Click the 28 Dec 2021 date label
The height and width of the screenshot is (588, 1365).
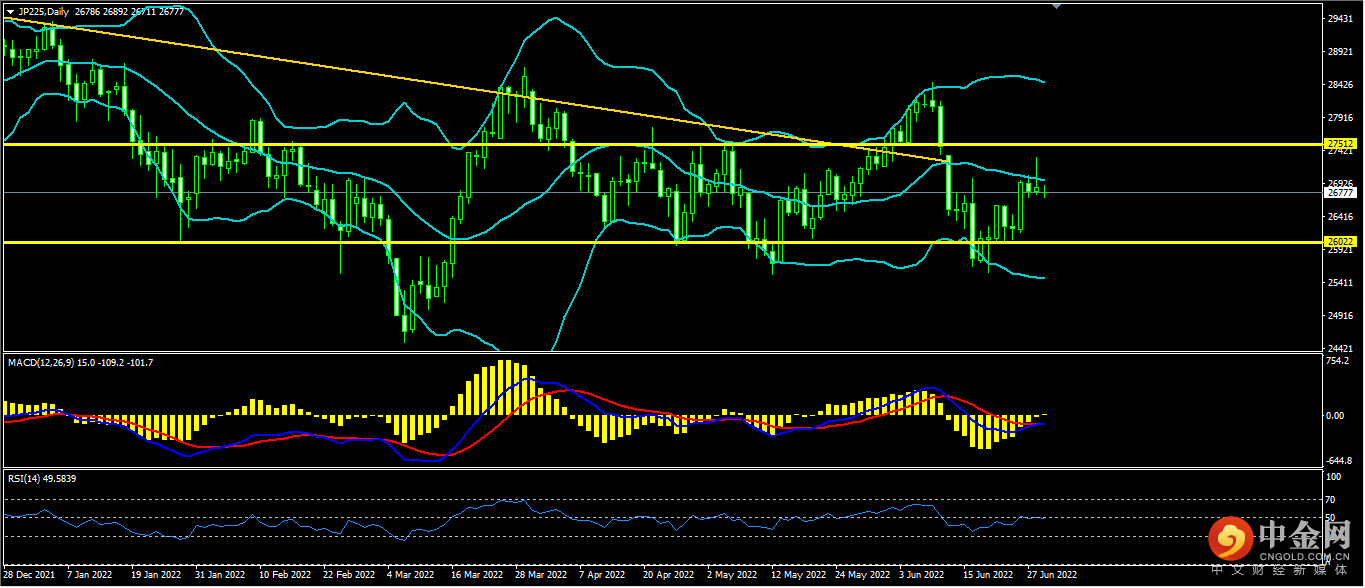(x=31, y=576)
